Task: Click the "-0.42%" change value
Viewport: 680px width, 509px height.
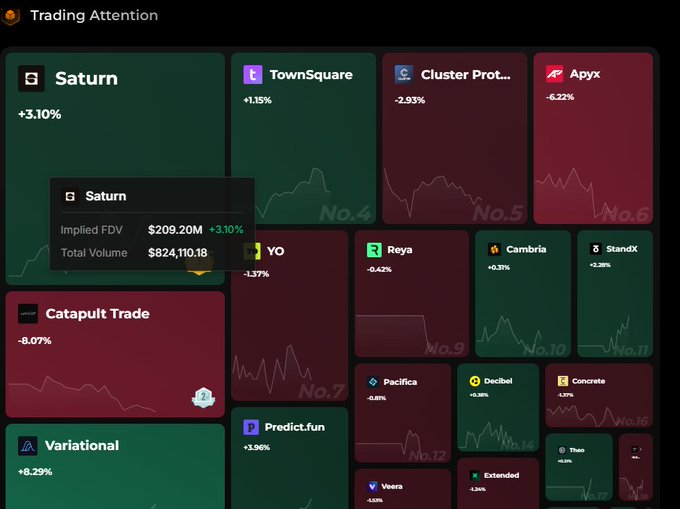Action: pos(379,270)
